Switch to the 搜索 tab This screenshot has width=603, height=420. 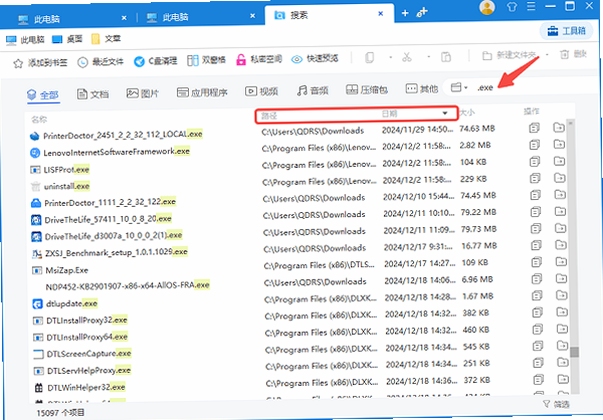point(329,15)
